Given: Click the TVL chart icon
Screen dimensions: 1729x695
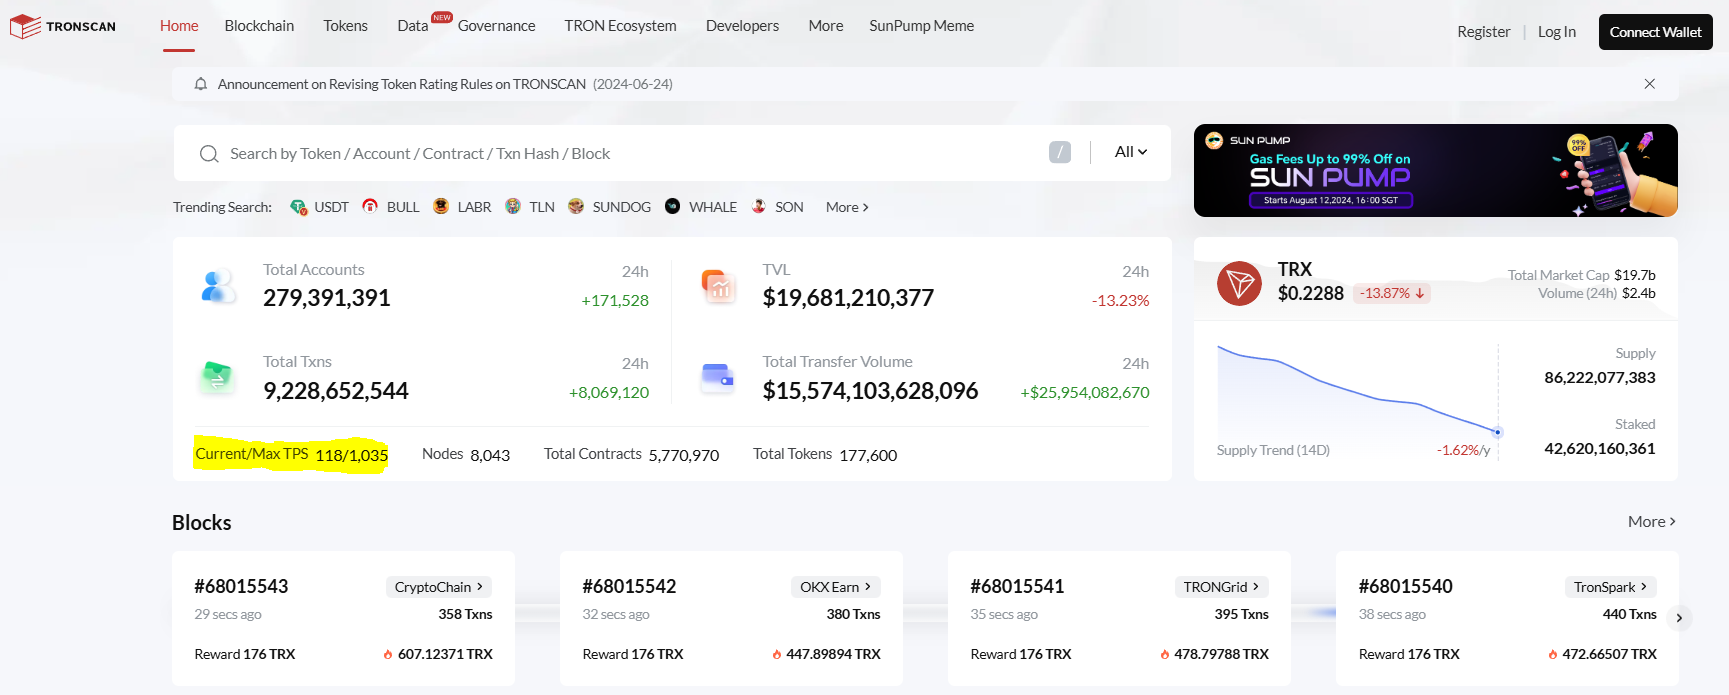Looking at the screenshot, I should click(x=718, y=286).
